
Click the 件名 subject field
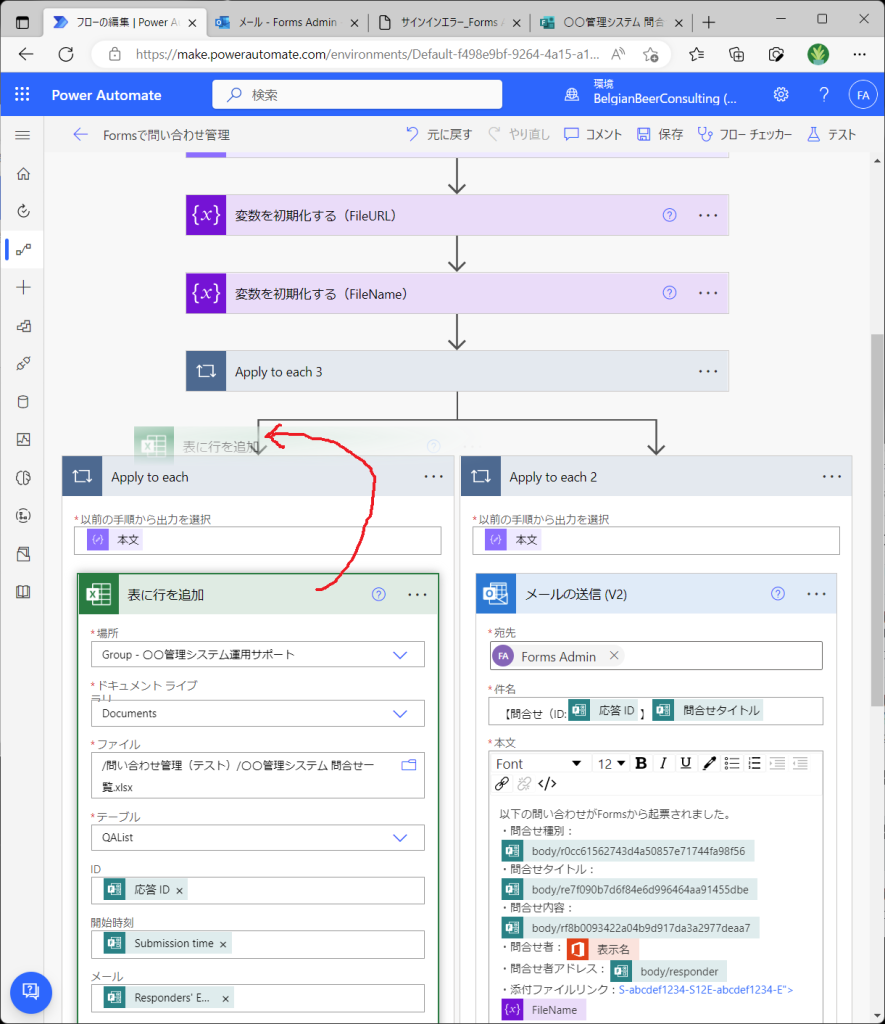[x=656, y=711]
